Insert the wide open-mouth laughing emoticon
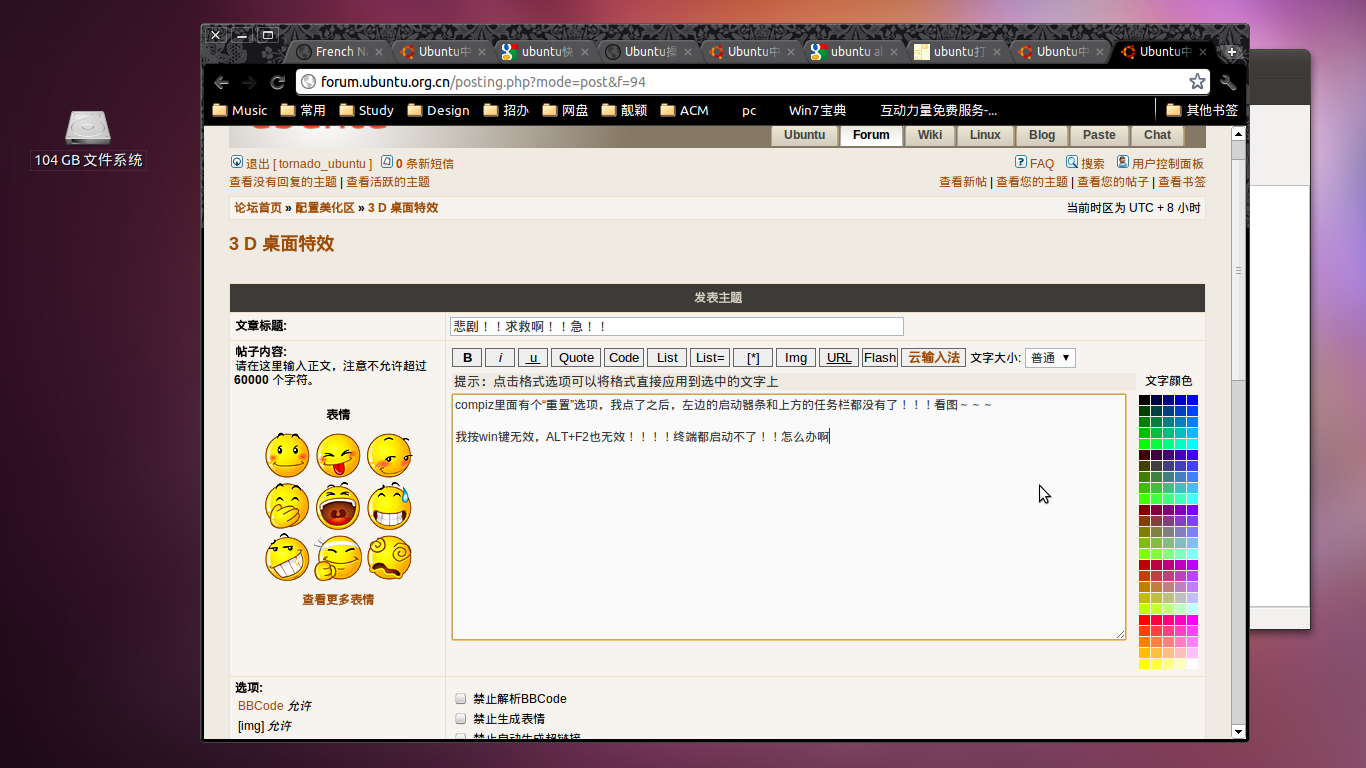This screenshot has height=768, width=1366. point(338,506)
